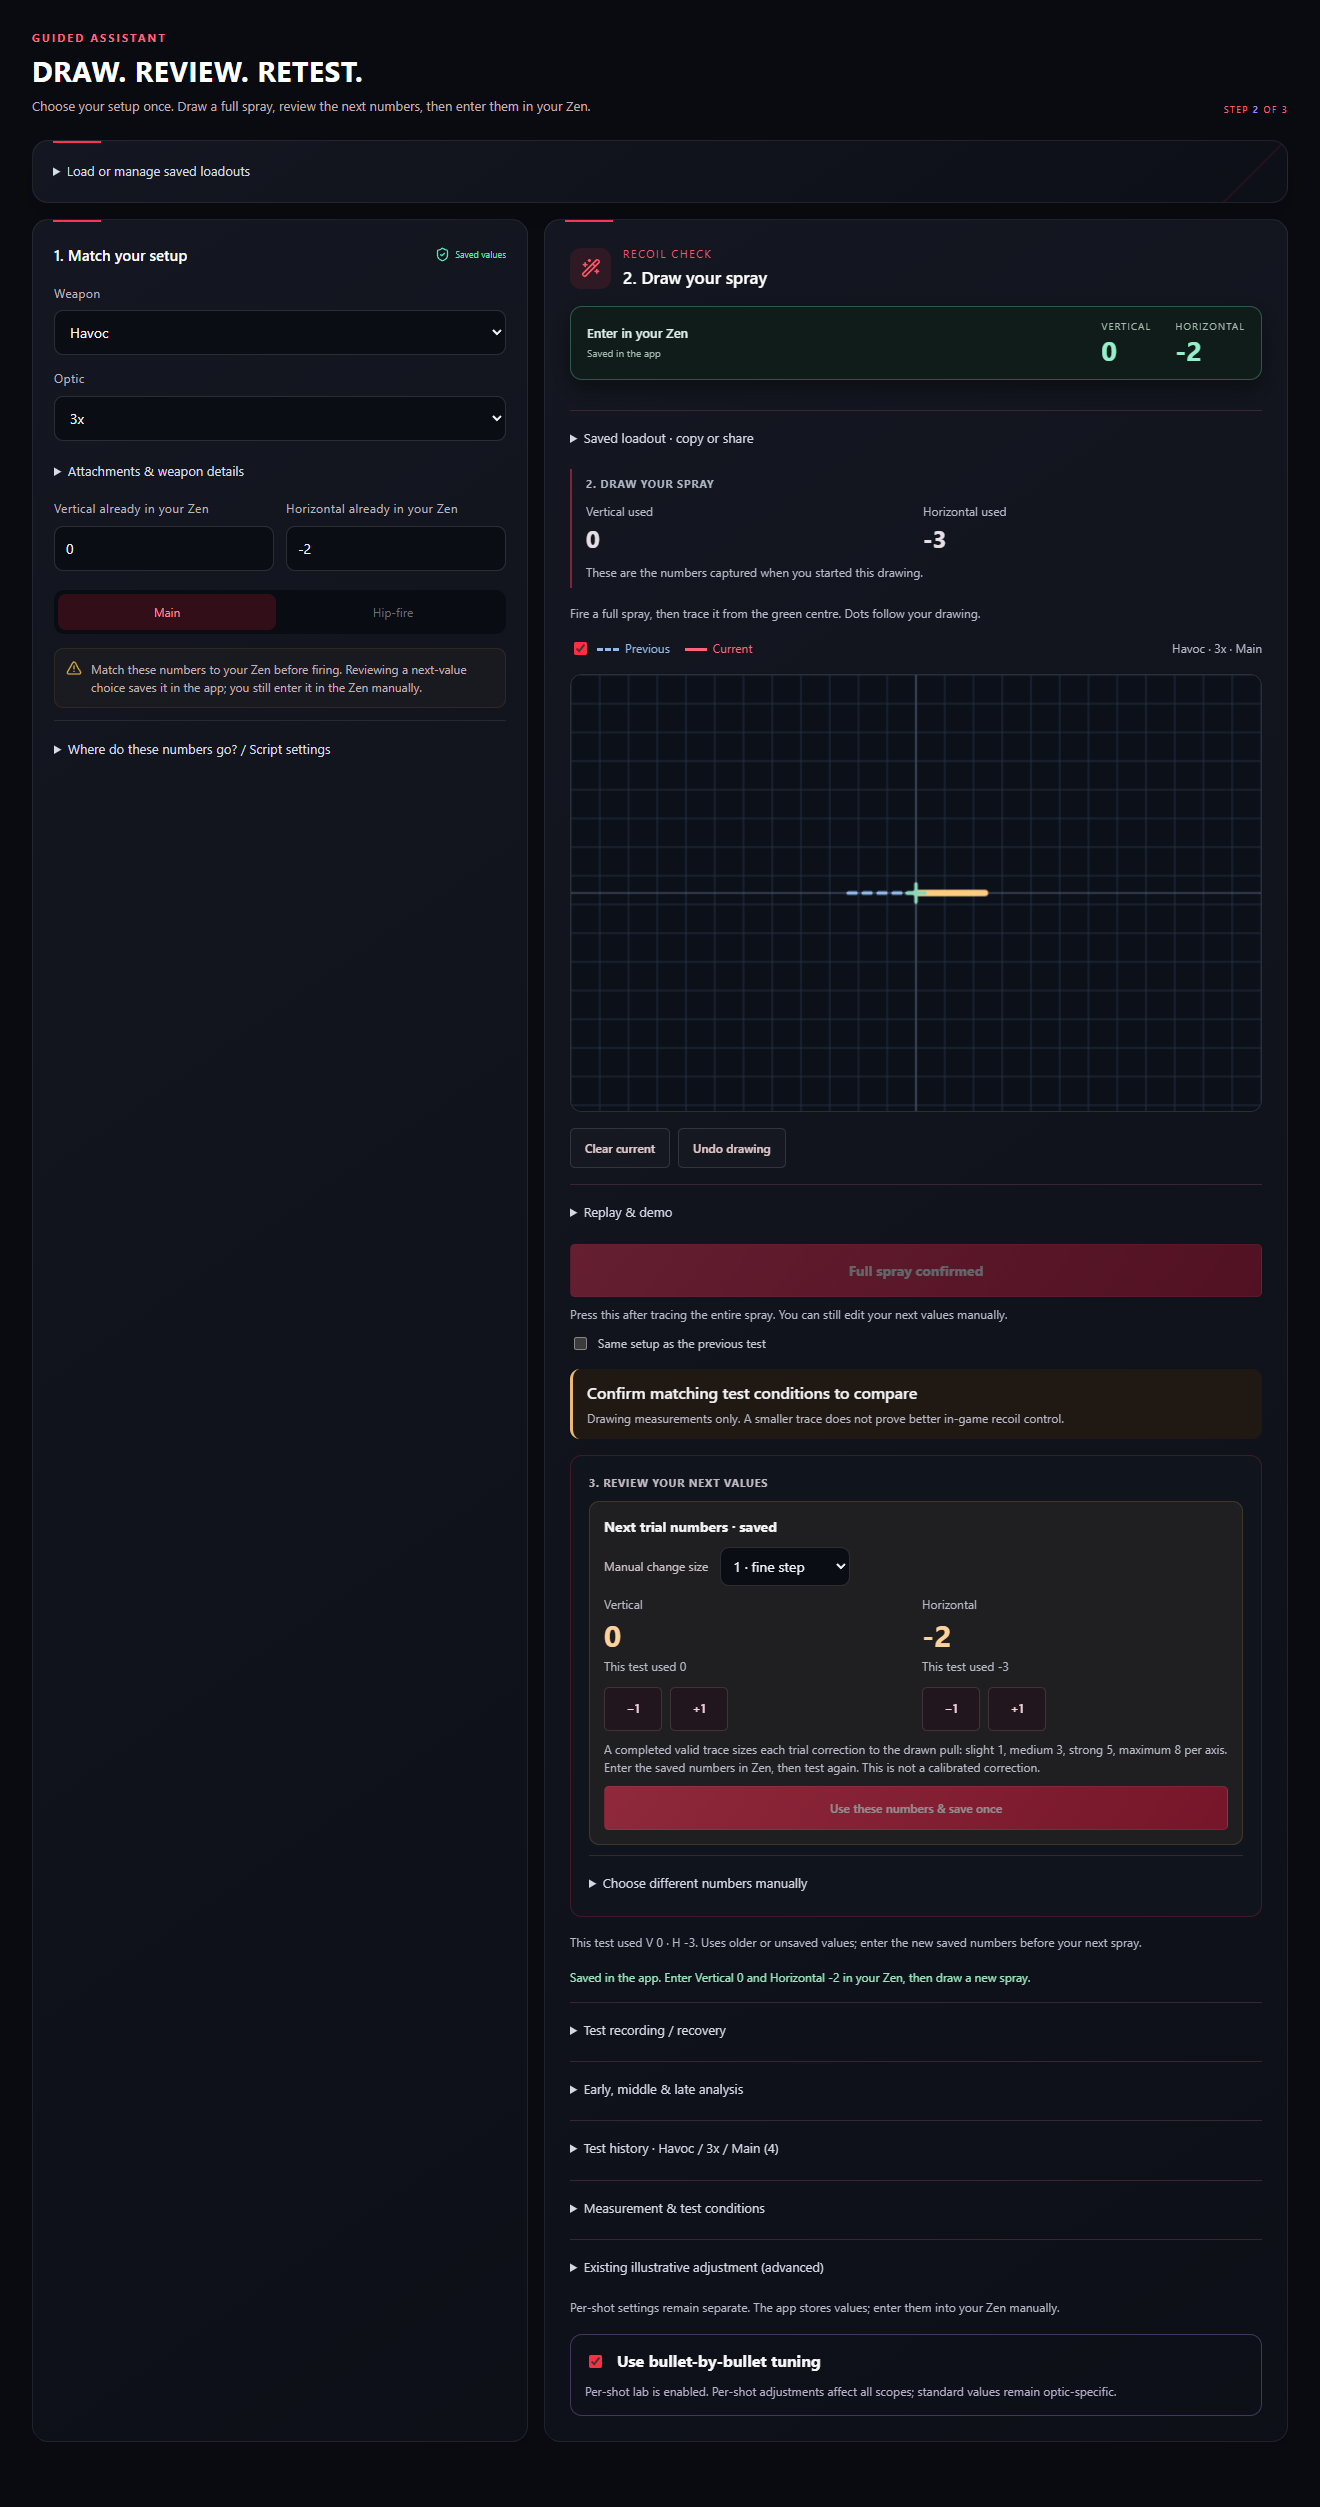1320x2507 pixels.
Task: Click the recoil check wand icon
Action: (x=590, y=268)
